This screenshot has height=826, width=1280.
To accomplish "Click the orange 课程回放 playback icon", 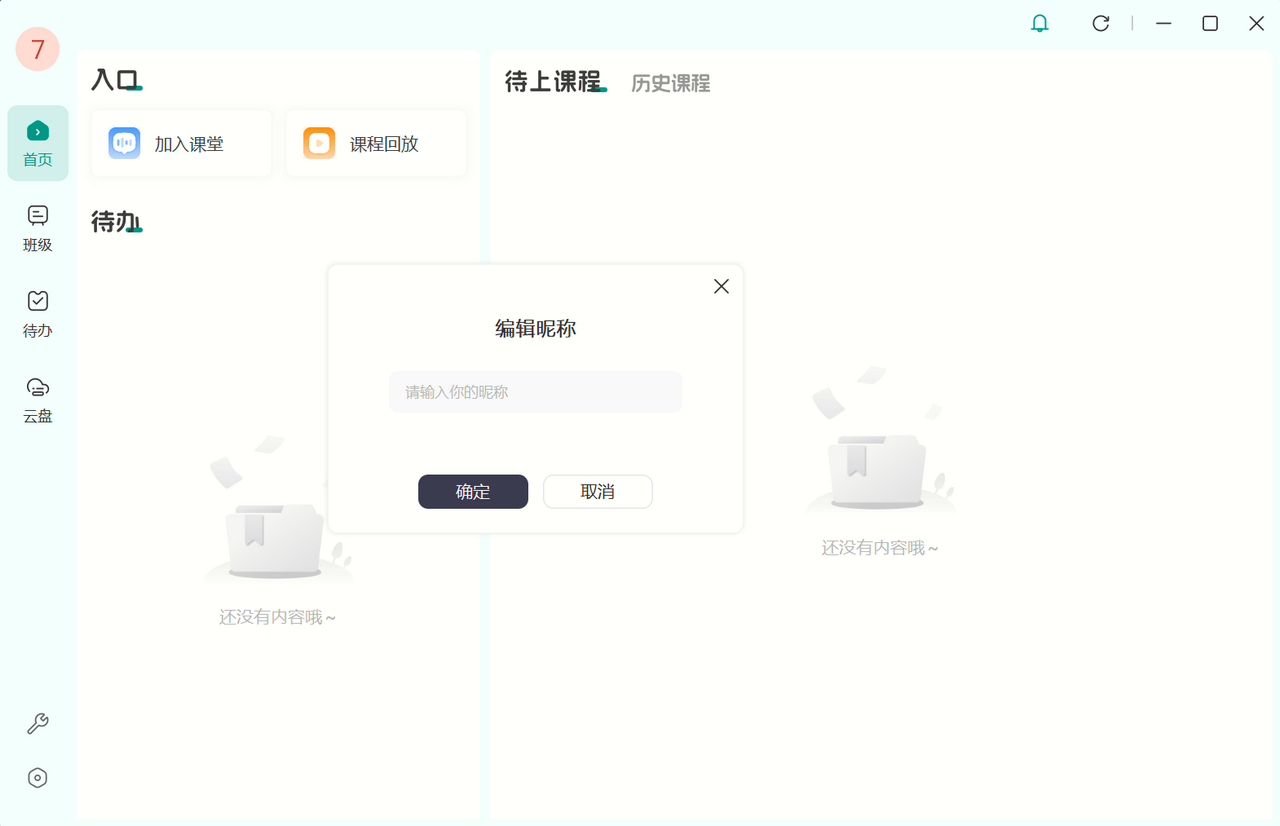I will (x=319, y=144).
